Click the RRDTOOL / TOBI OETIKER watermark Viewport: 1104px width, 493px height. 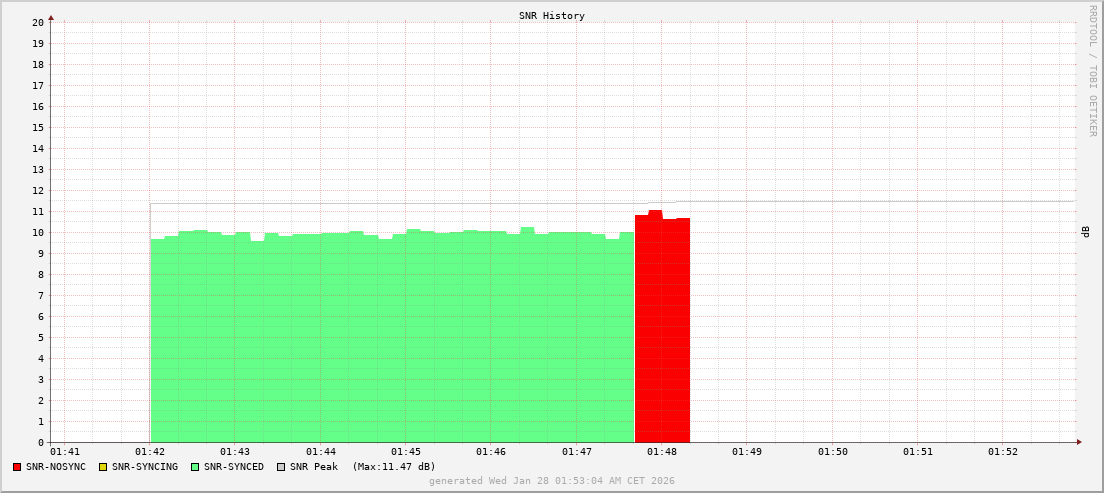[1092, 70]
